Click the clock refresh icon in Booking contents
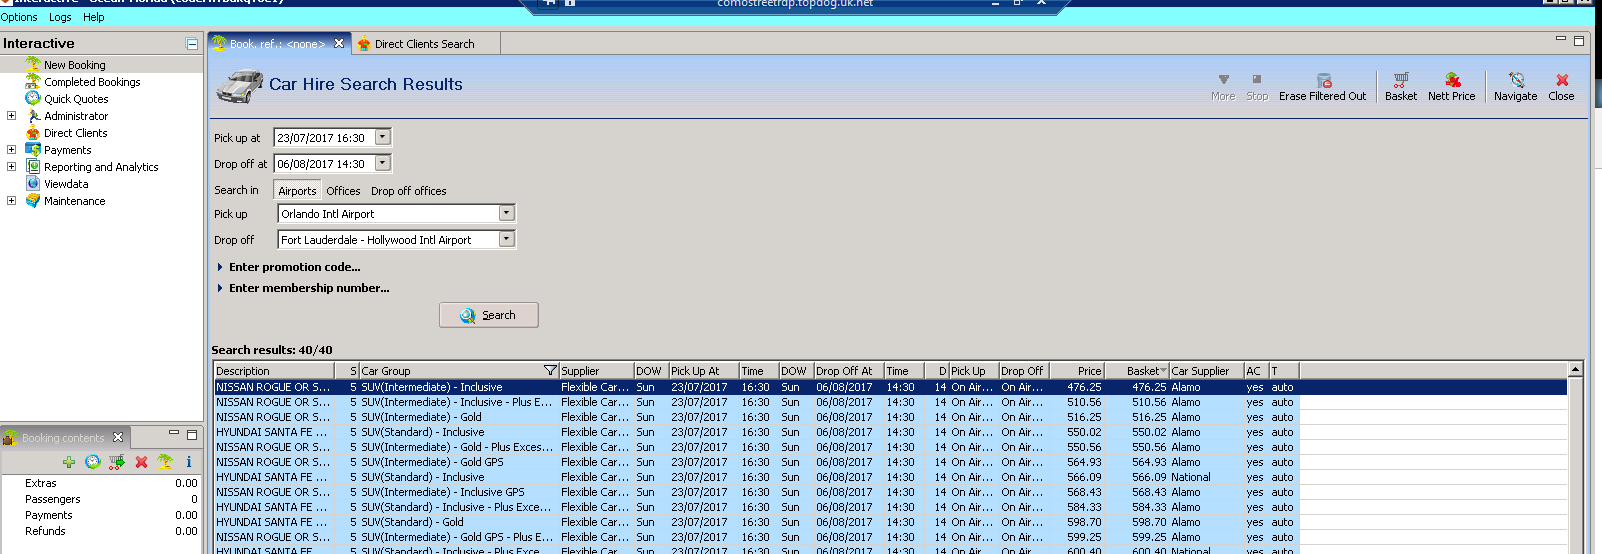 click(x=93, y=462)
